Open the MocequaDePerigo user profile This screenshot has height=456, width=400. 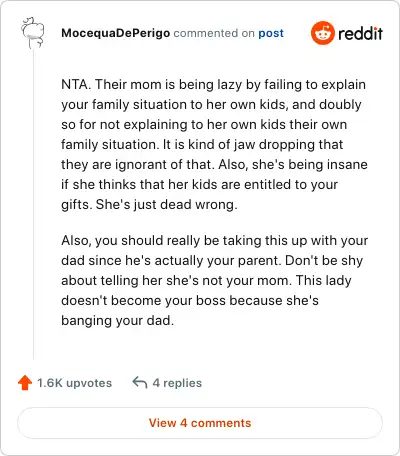point(115,33)
